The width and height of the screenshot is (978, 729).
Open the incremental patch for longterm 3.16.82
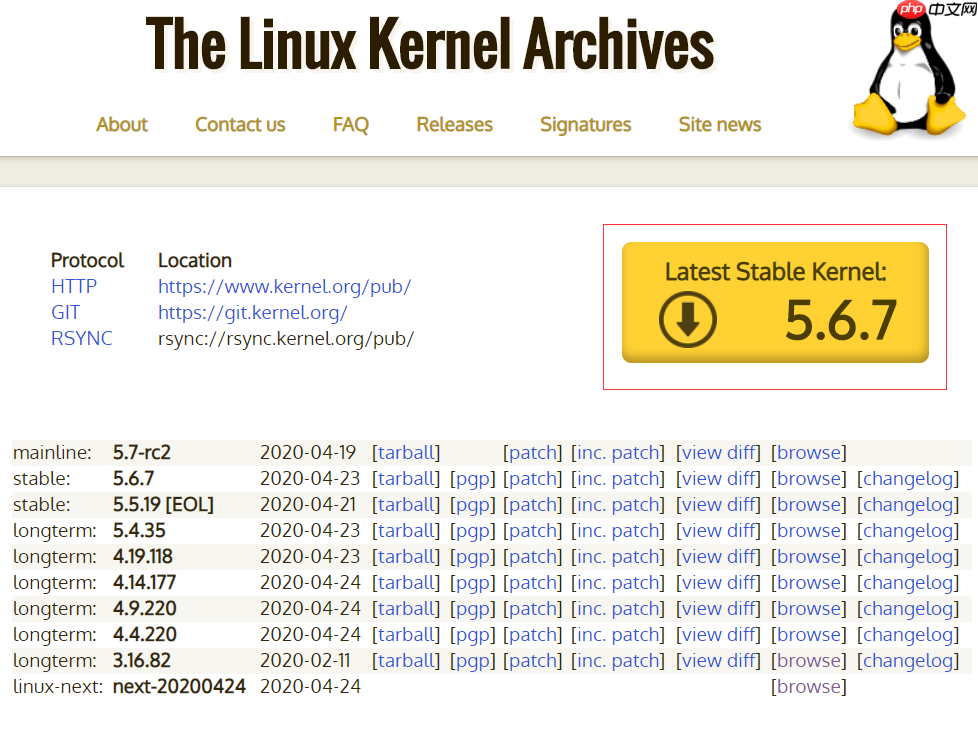click(x=617, y=660)
